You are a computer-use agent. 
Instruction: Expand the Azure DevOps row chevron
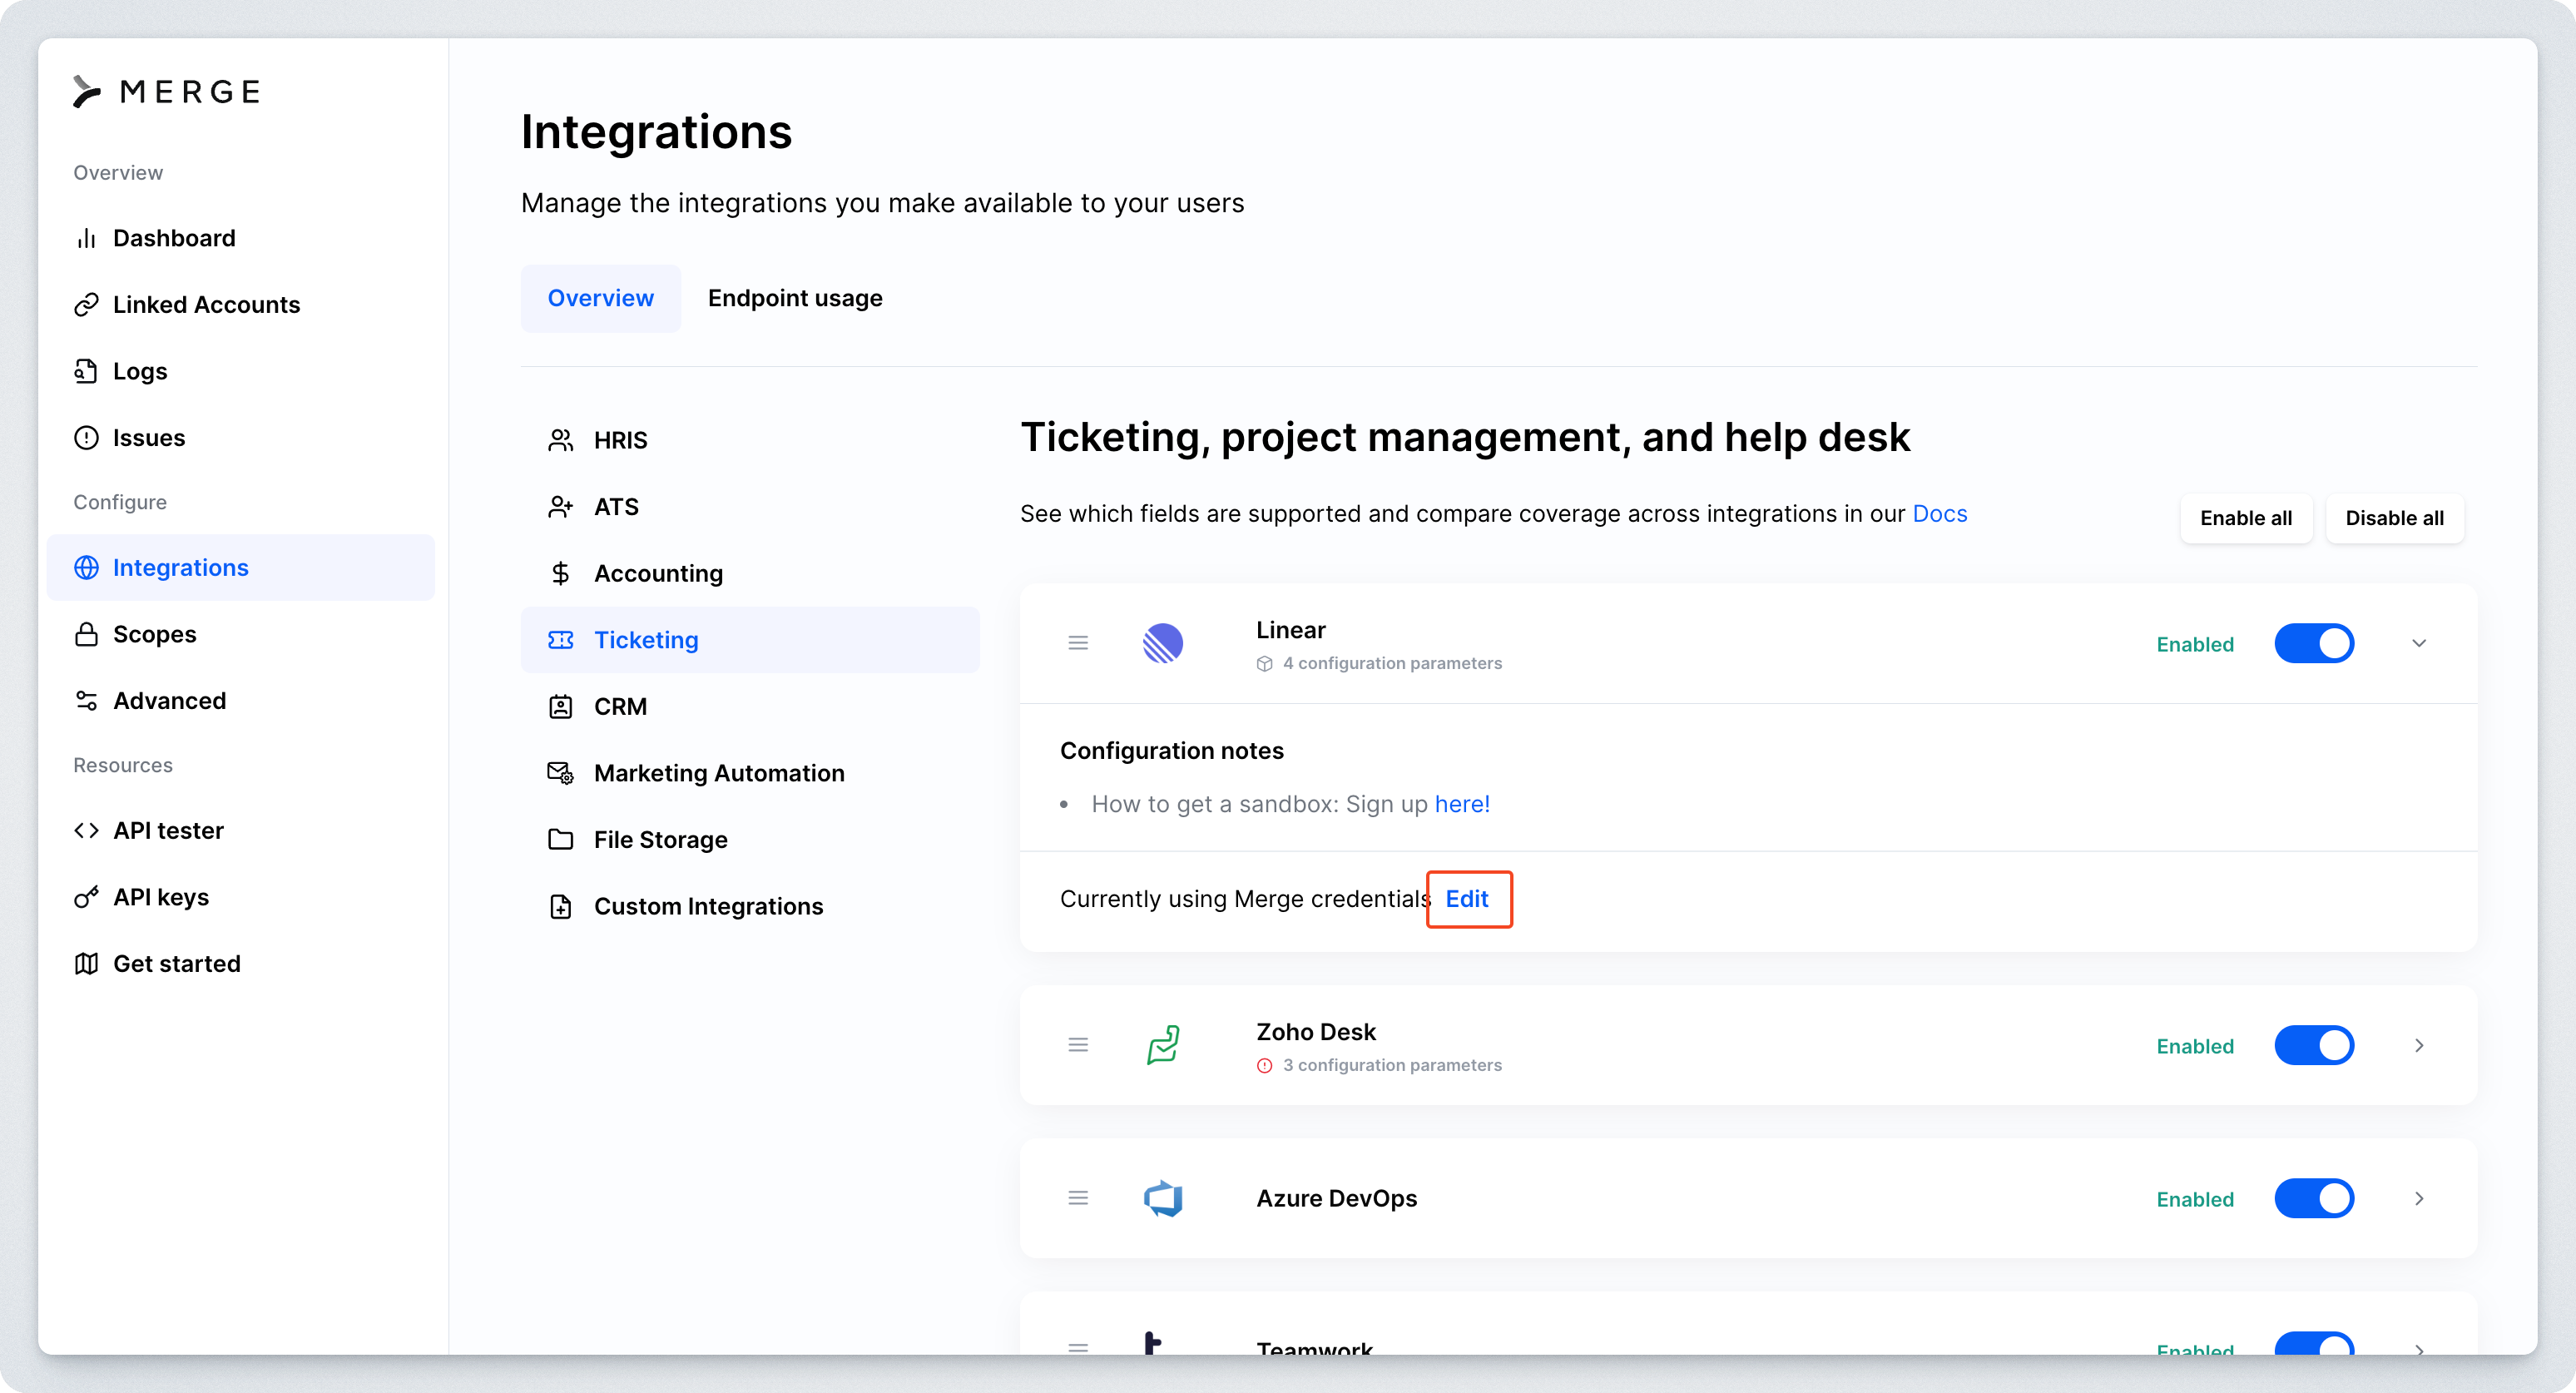2419,1198
